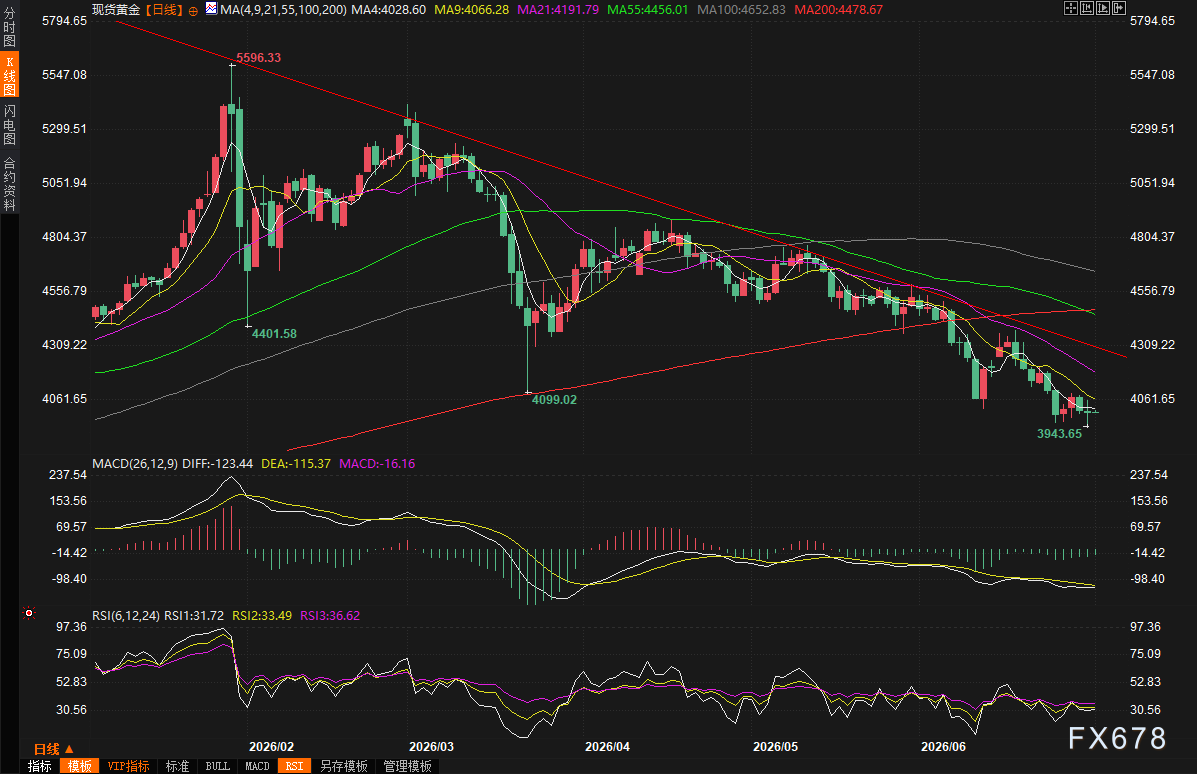Toggle the BULL template
The width and height of the screenshot is (1197, 774).
click(218, 766)
